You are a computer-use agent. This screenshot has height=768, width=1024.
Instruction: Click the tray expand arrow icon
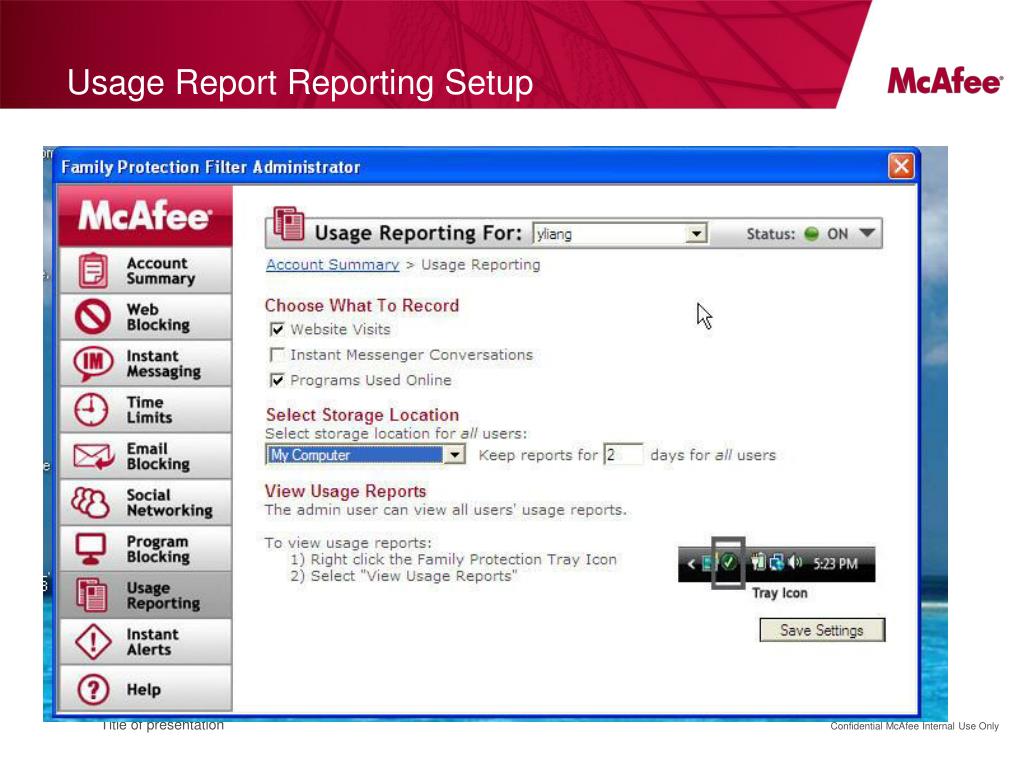691,563
